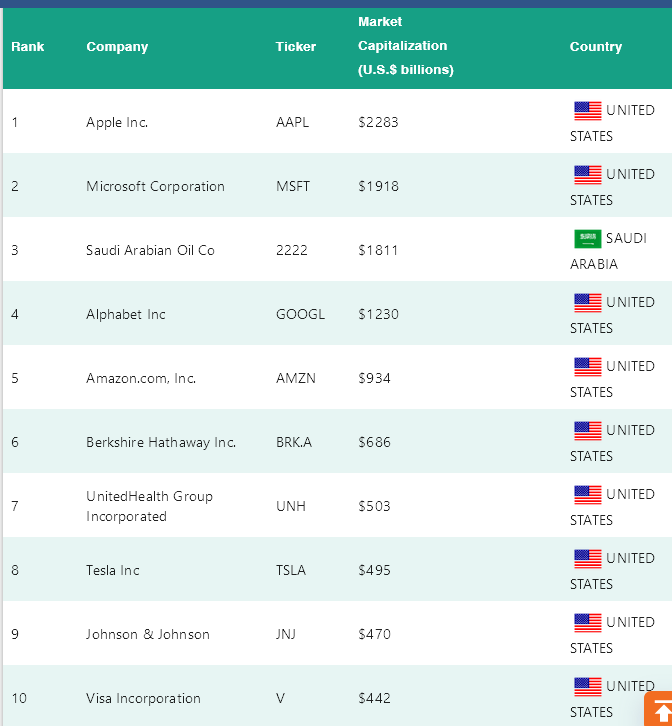This screenshot has height=726, width=672.
Task: Click the UNH ticker cell
Action: tap(291, 506)
